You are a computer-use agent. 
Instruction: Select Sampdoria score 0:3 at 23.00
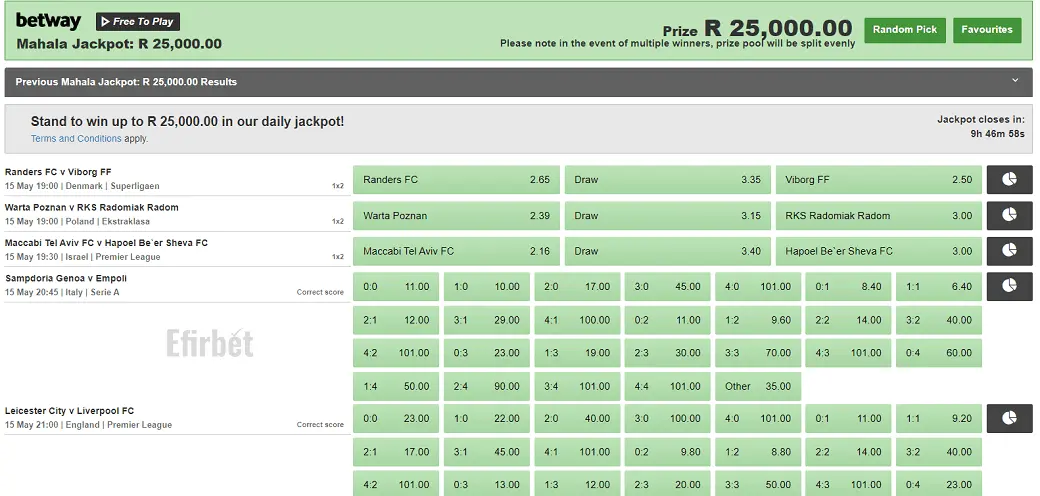click(487, 353)
